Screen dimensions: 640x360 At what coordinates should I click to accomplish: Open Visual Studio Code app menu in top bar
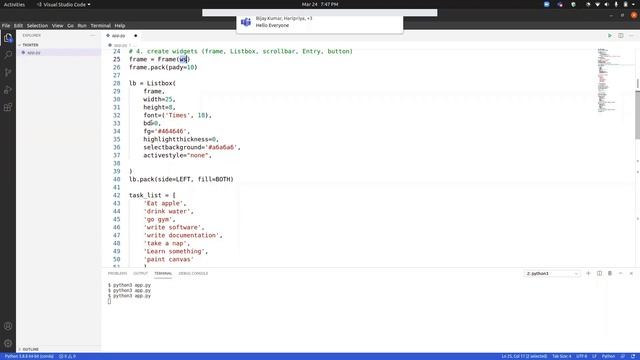coord(63,4)
